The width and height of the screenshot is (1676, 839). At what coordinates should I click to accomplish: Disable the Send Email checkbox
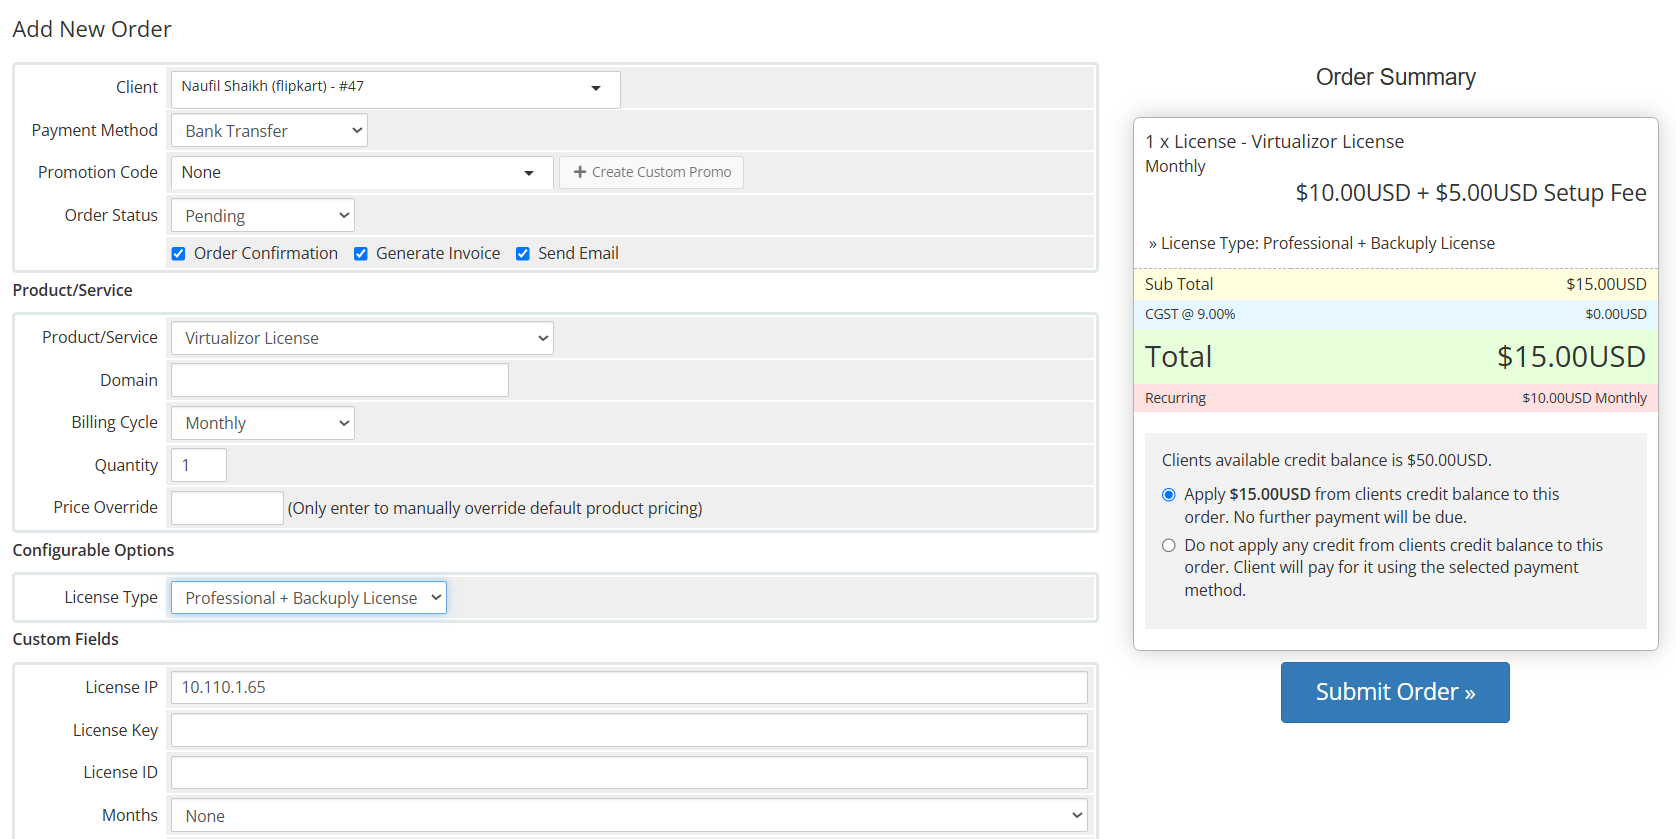tap(522, 254)
